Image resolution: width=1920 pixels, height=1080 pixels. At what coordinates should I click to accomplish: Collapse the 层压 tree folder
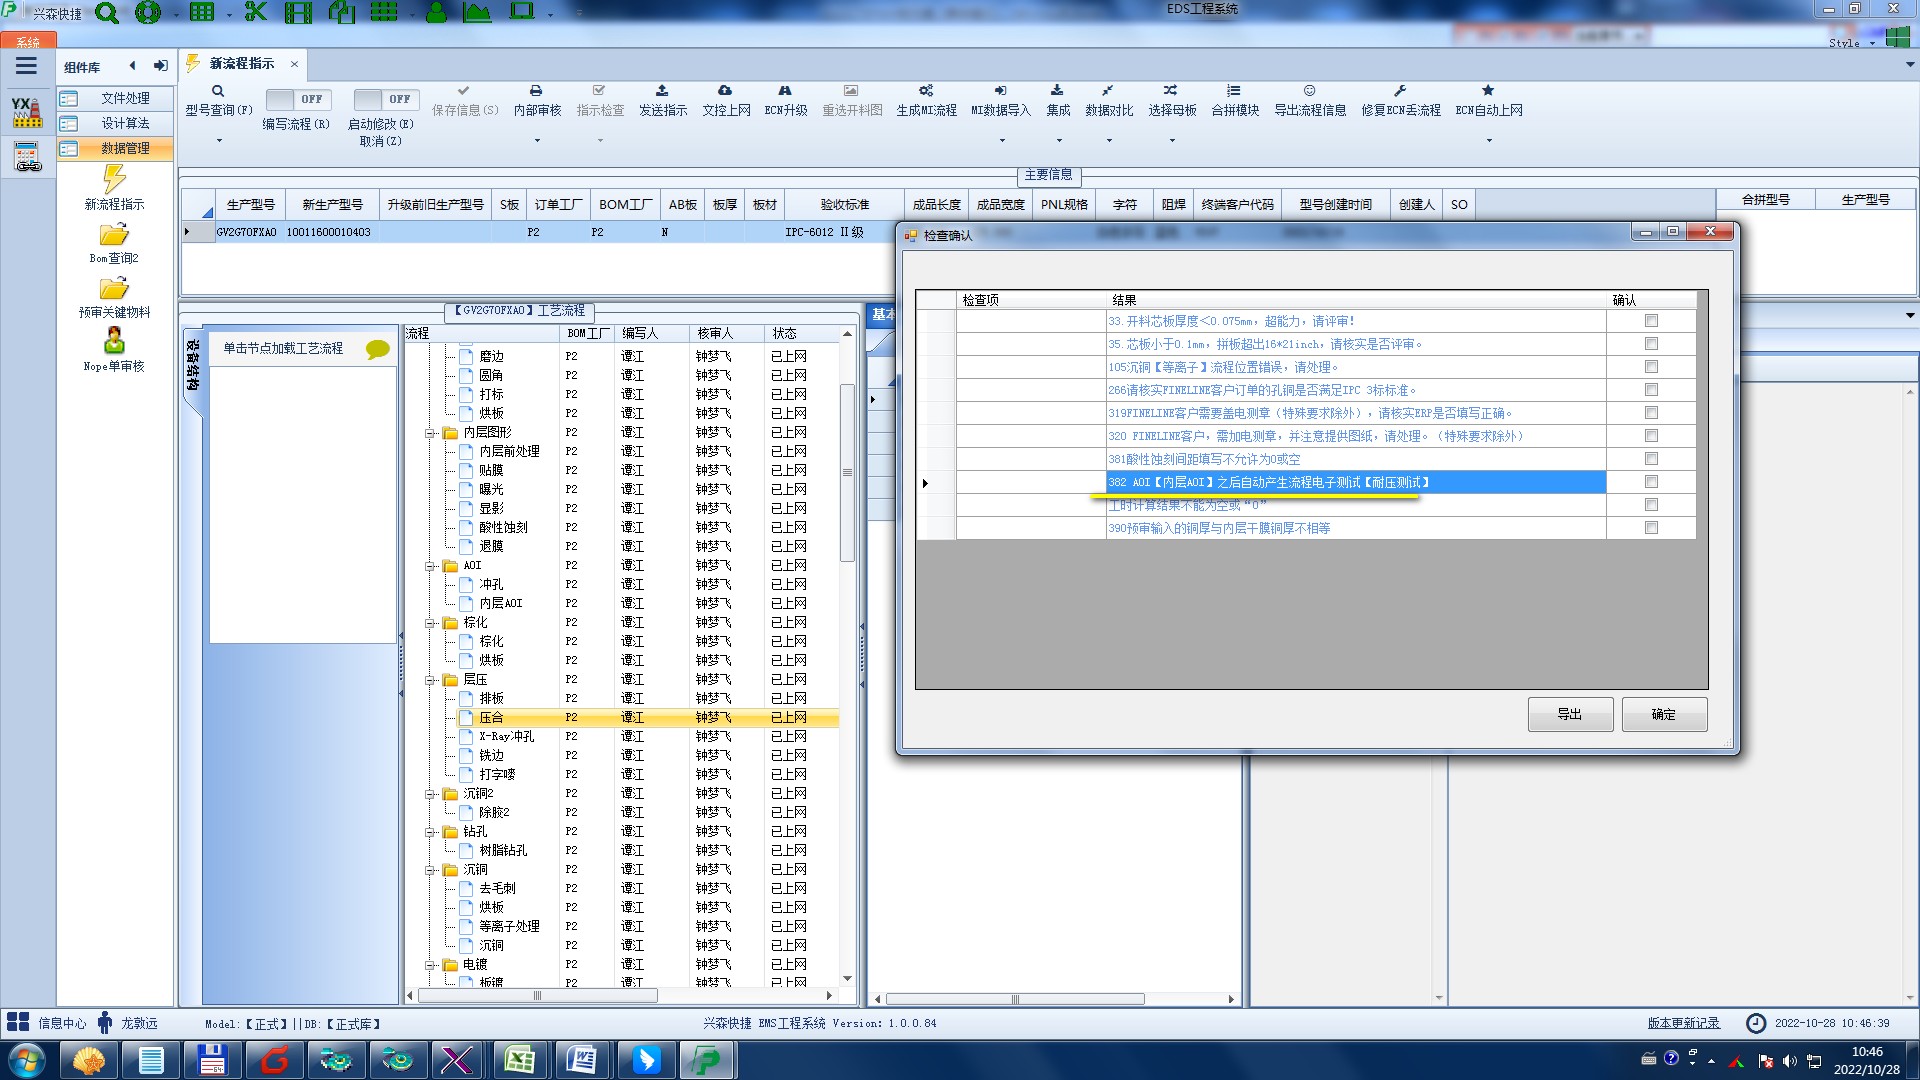pyautogui.click(x=431, y=680)
